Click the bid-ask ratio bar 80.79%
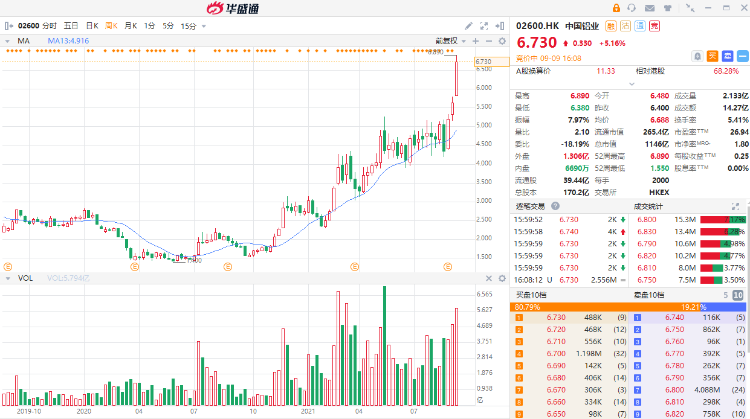Screen dimensions: 750x419 click(628, 307)
